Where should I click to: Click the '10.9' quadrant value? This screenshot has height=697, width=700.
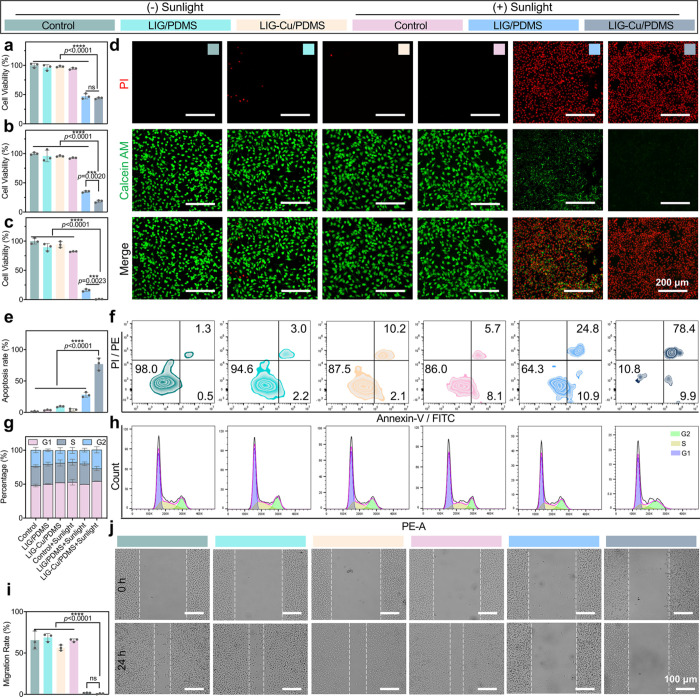click(x=588, y=396)
